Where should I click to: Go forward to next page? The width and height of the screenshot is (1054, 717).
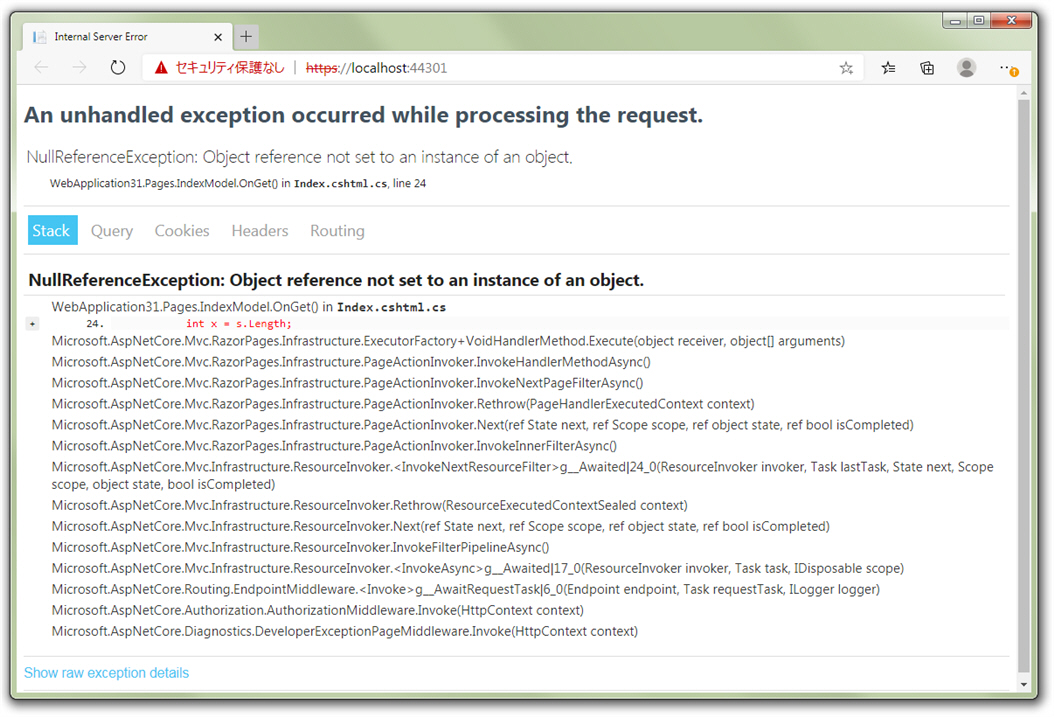click(79, 67)
